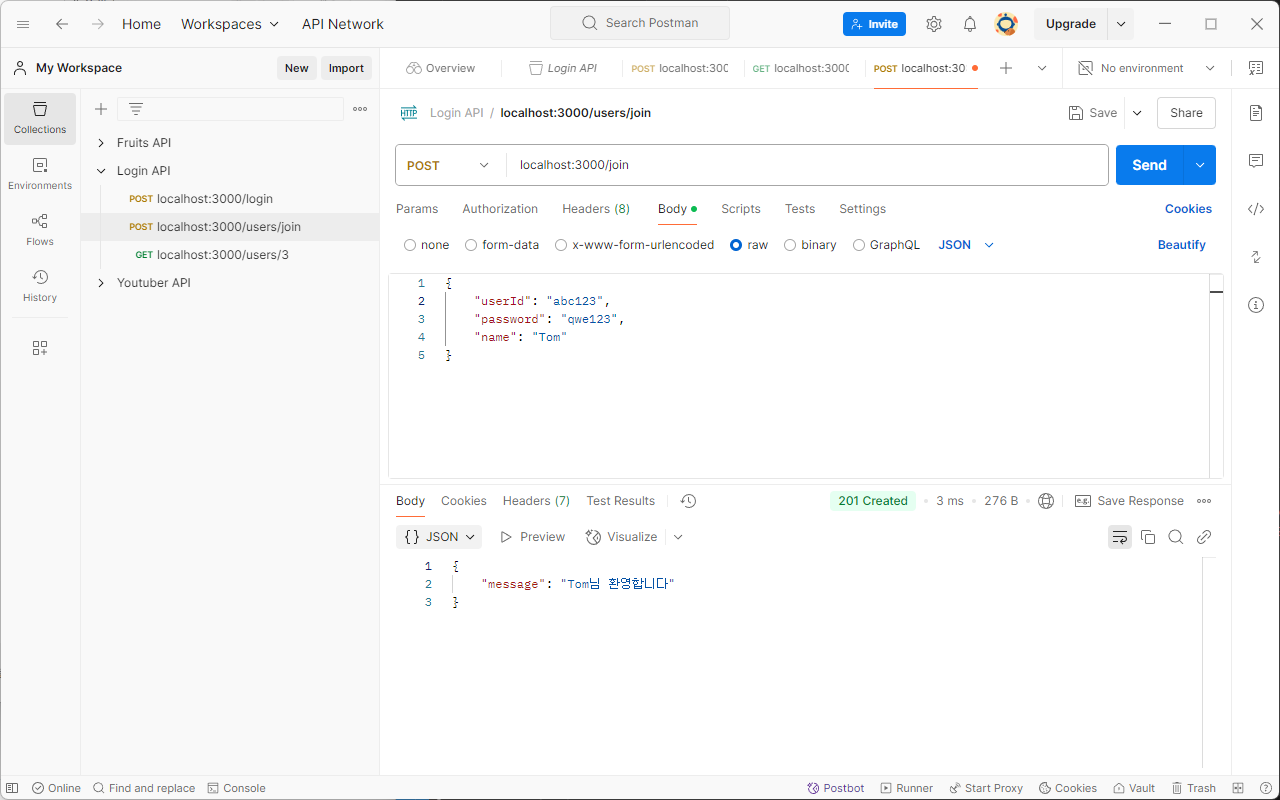Toggle line wrap in response body

click(x=1120, y=537)
